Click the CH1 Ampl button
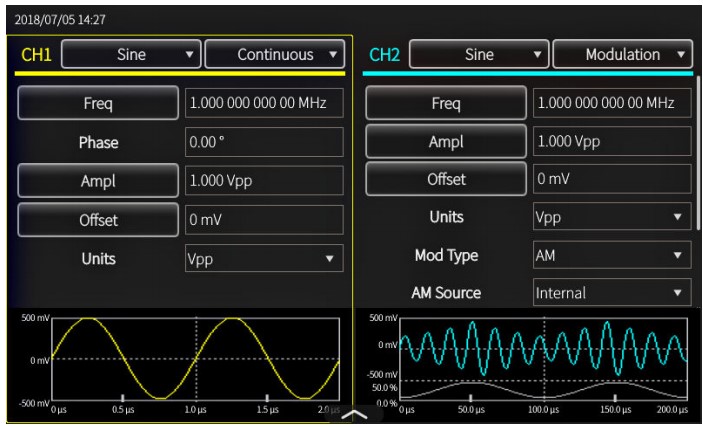 coord(98,181)
